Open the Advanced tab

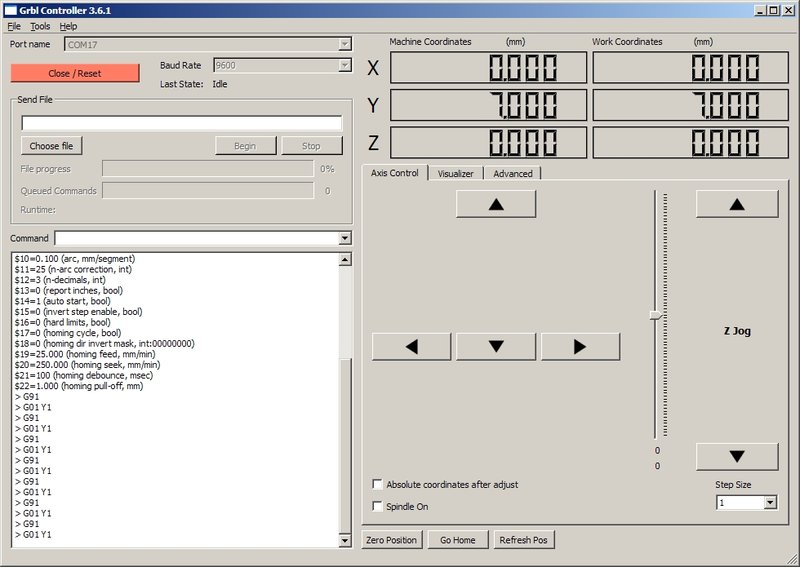513,173
